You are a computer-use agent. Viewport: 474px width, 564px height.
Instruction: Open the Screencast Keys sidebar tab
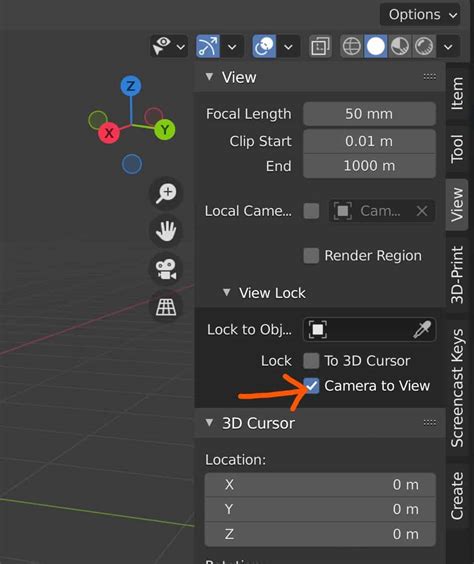point(457,388)
